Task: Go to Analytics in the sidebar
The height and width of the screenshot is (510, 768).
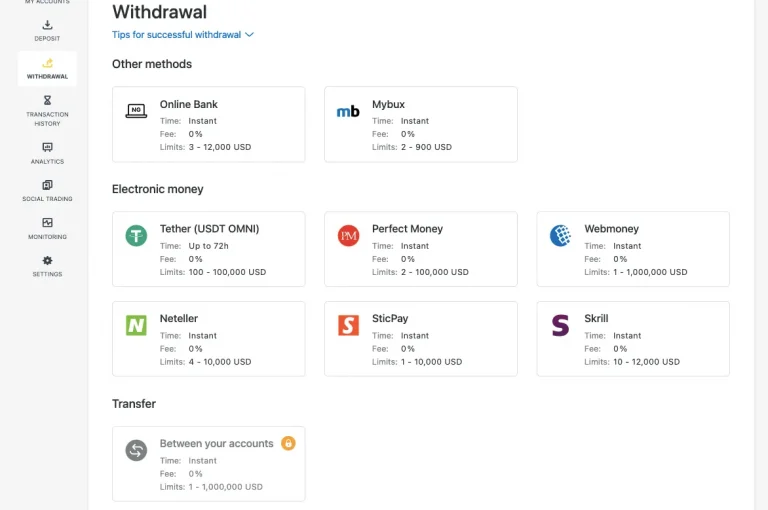Action: [x=47, y=152]
